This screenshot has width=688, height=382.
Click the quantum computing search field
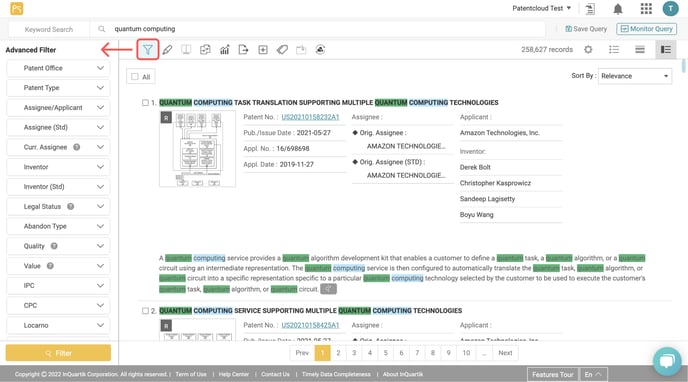pos(325,29)
